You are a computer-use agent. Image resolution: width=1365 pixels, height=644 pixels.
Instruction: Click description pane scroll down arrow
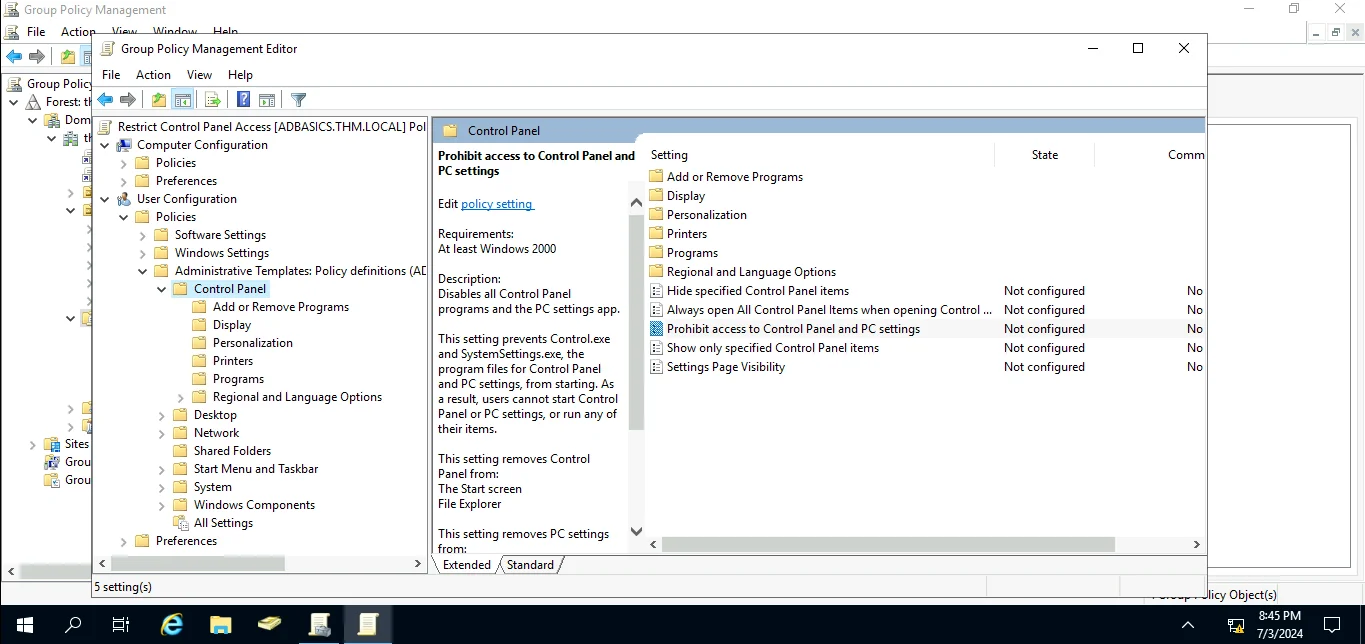coord(636,531)
